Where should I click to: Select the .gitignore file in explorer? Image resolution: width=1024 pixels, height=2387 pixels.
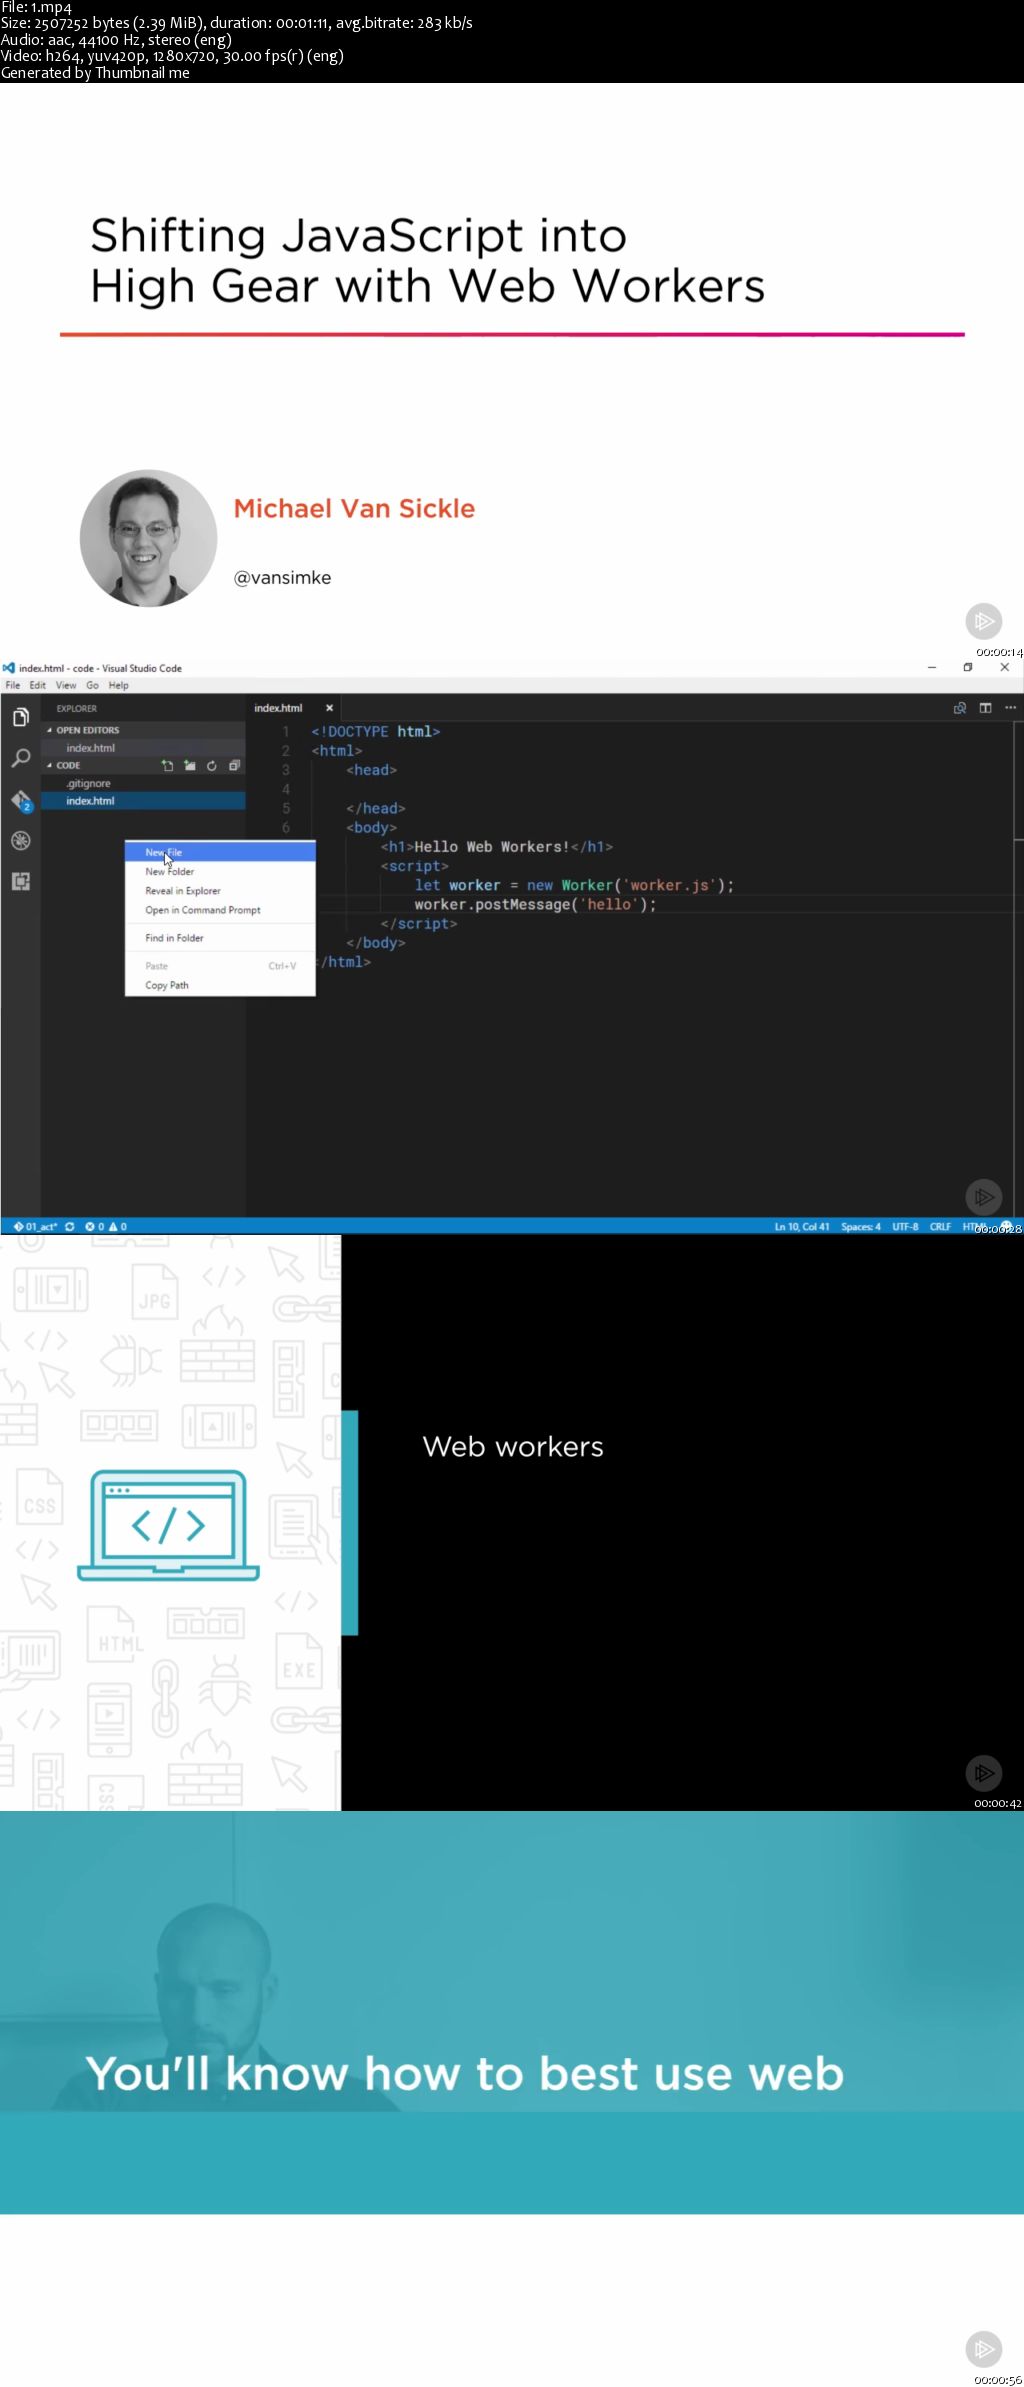[x=143, y=783]
